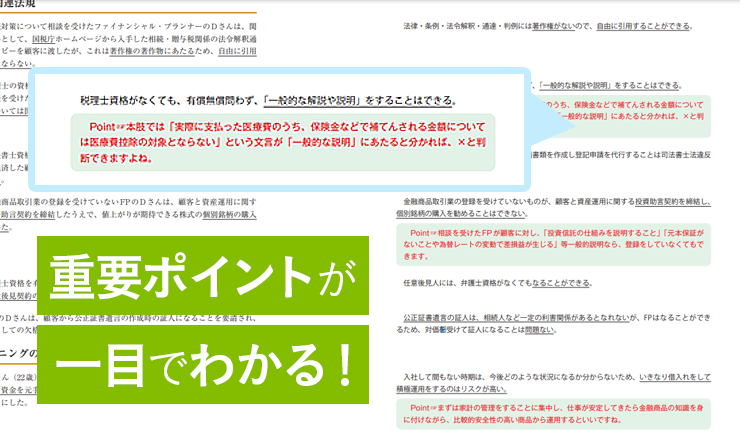Image resolution: width=740 pixels, height=440 pixels.
Task: Click the underlined 問題ない text
Action: (538, 330)
